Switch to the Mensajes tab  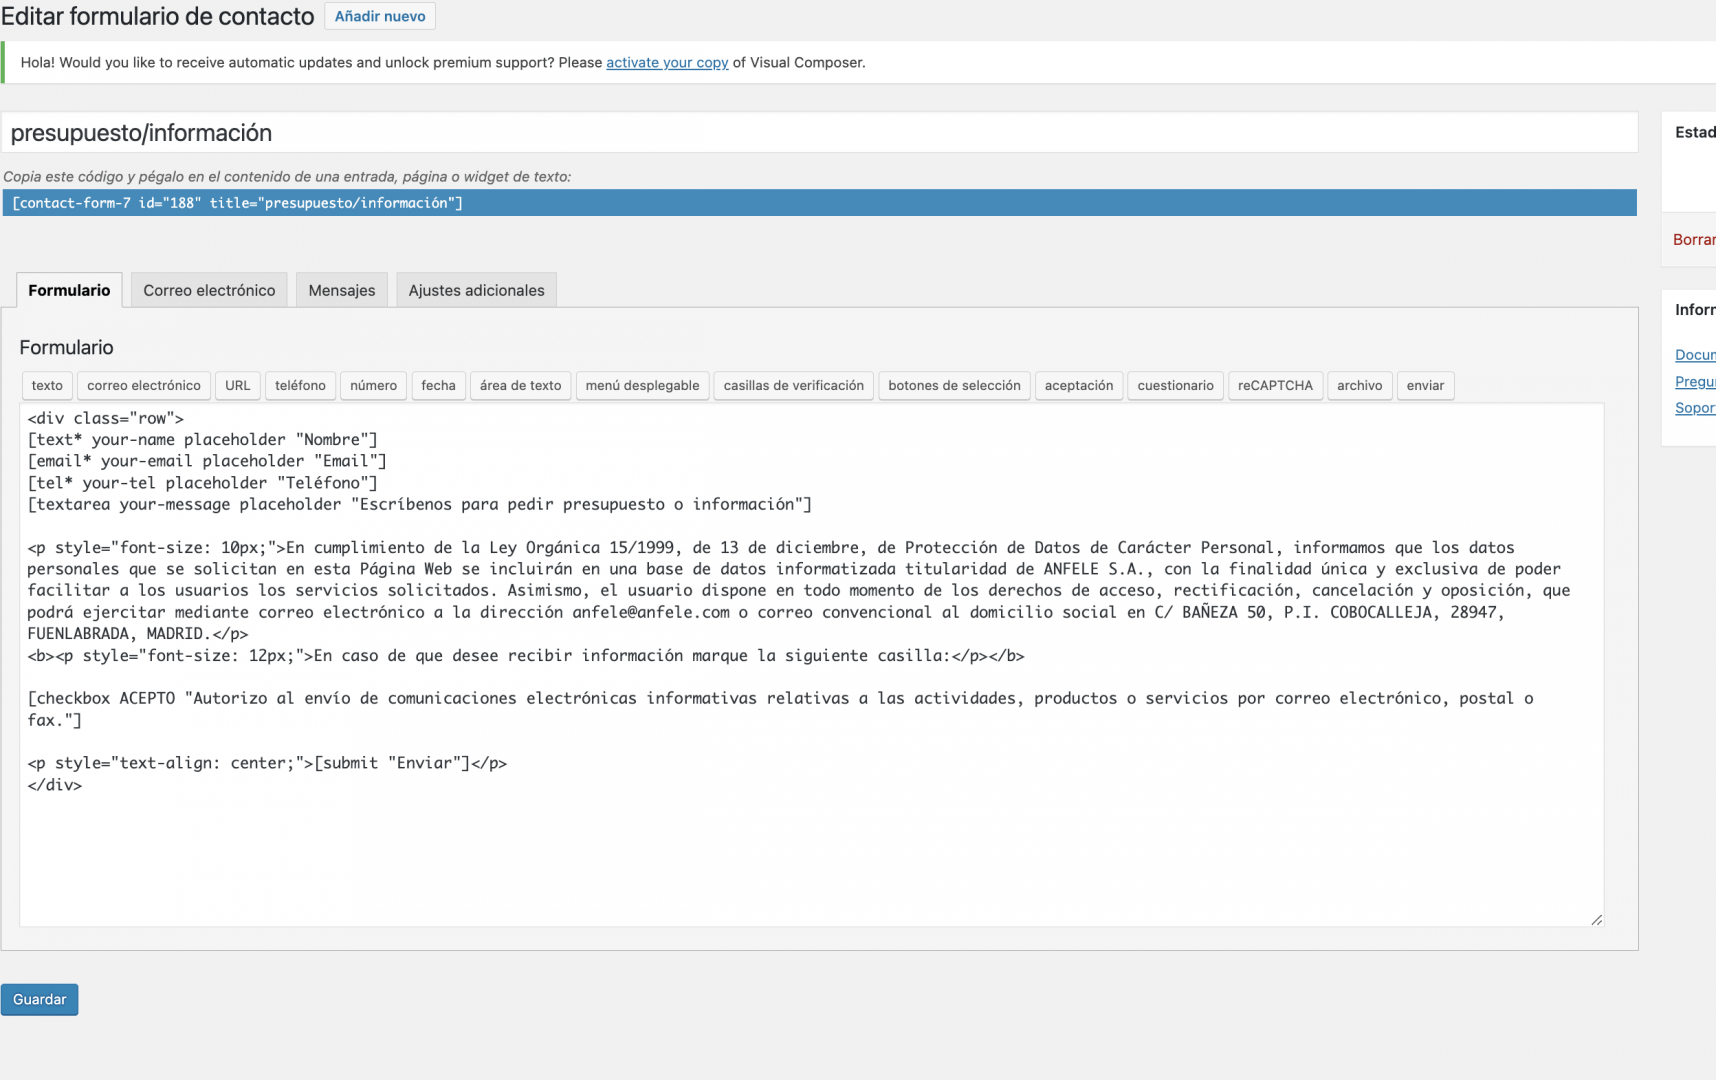342,290
